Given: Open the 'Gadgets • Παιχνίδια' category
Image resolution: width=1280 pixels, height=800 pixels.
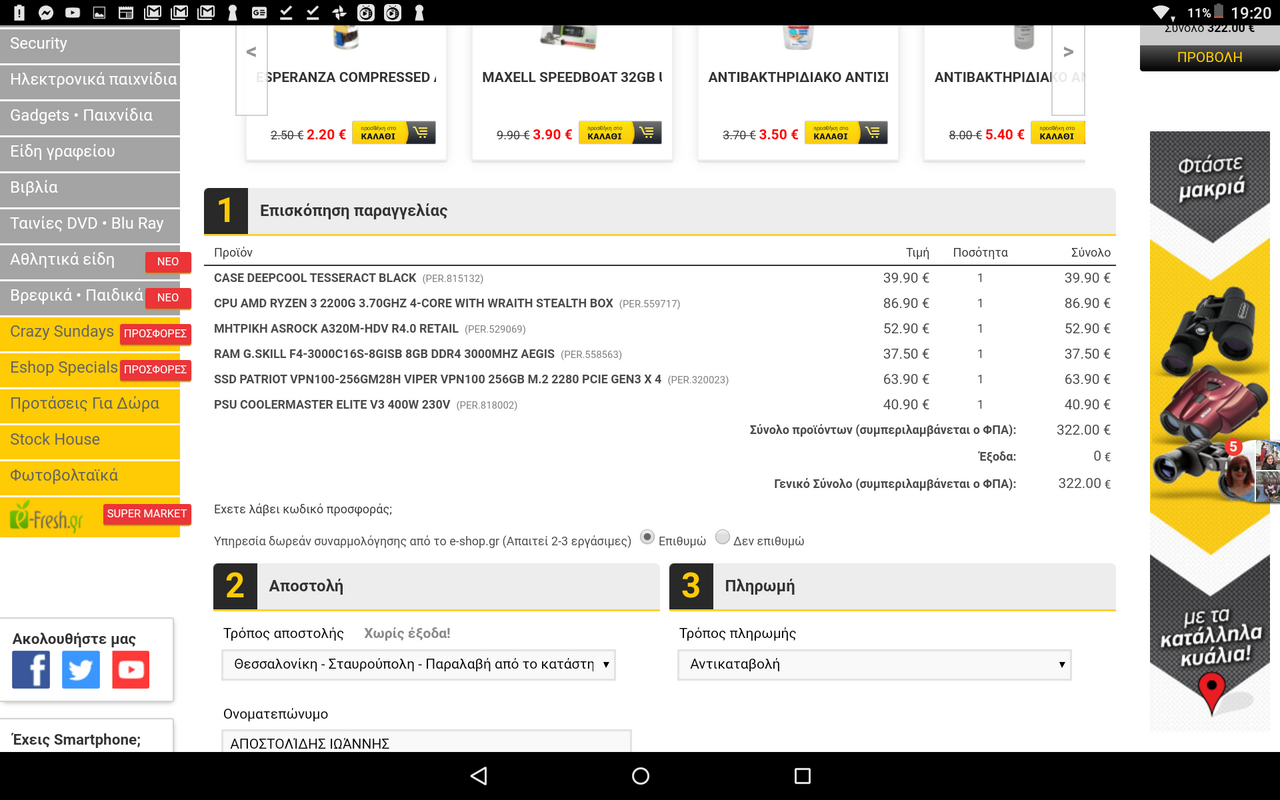Looking at the screenshot, I should pos(90,116).
